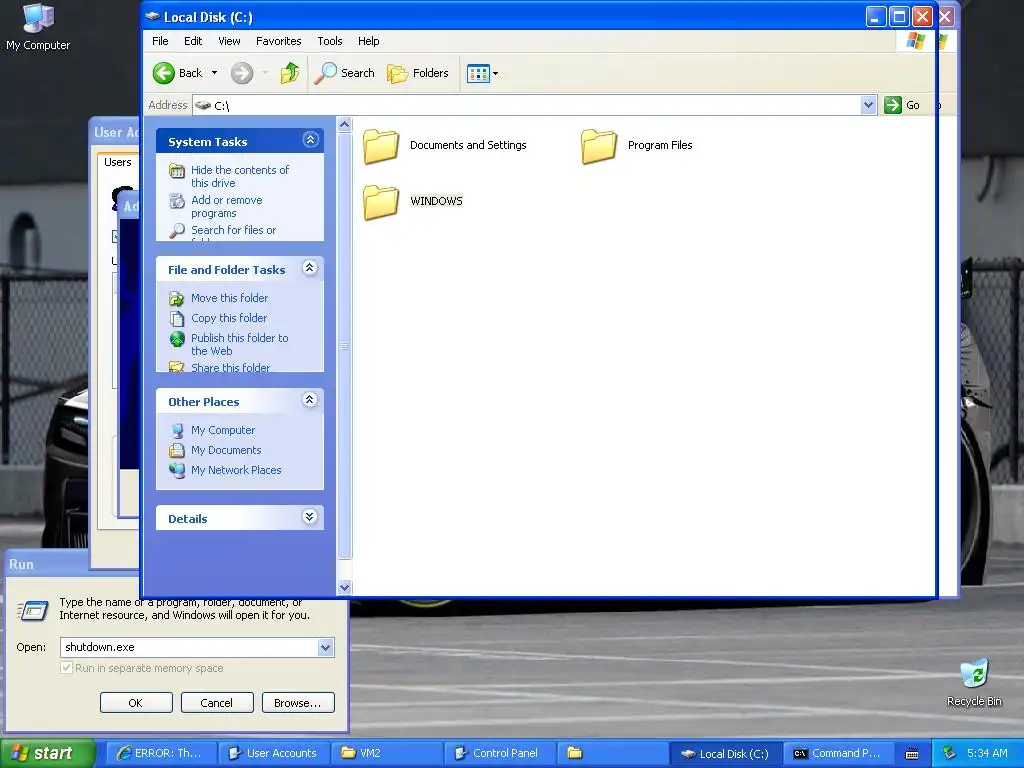Open the Back history dropdown arrow
Viewport: 1024px width, 768px height.
click(x=214, y=73)
